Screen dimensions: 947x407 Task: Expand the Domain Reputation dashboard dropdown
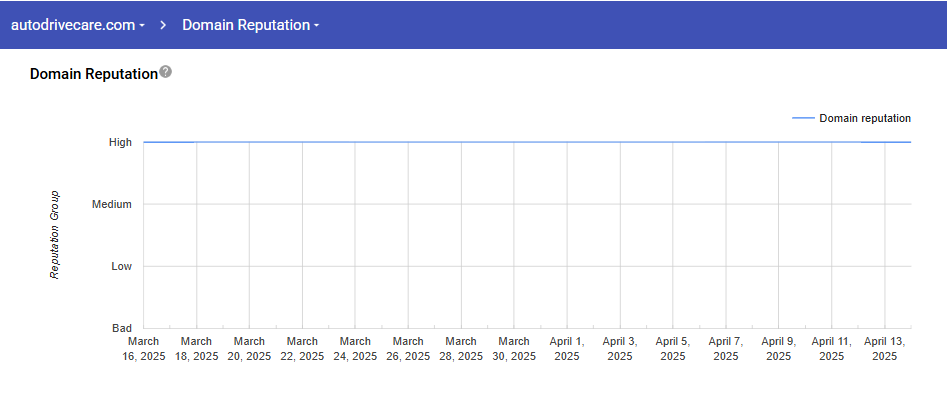coord(250,25)
